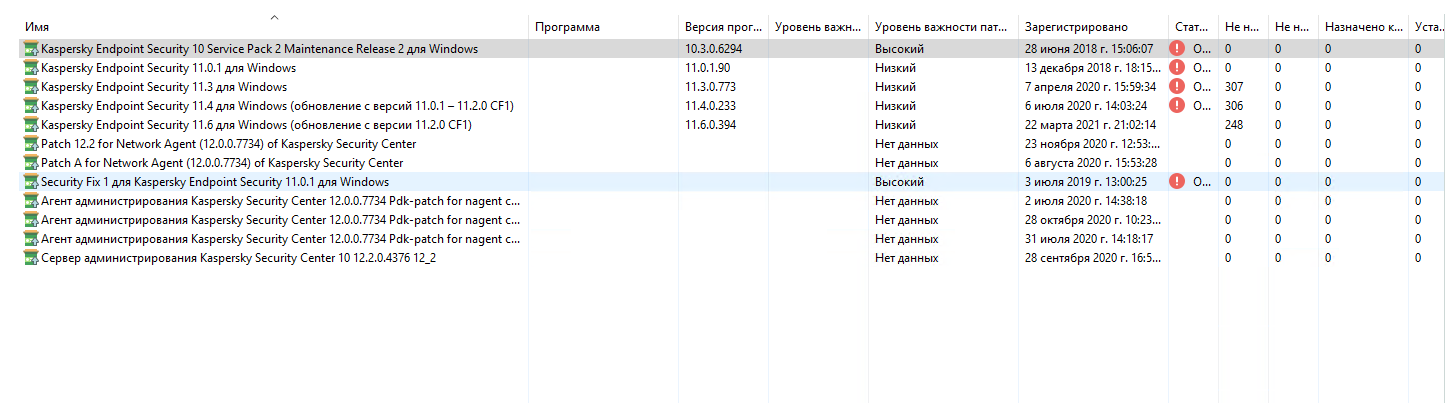1445x403 pixels.
Task: Click red status icon in Security Fix 1 row
Action: (1177, 182)
